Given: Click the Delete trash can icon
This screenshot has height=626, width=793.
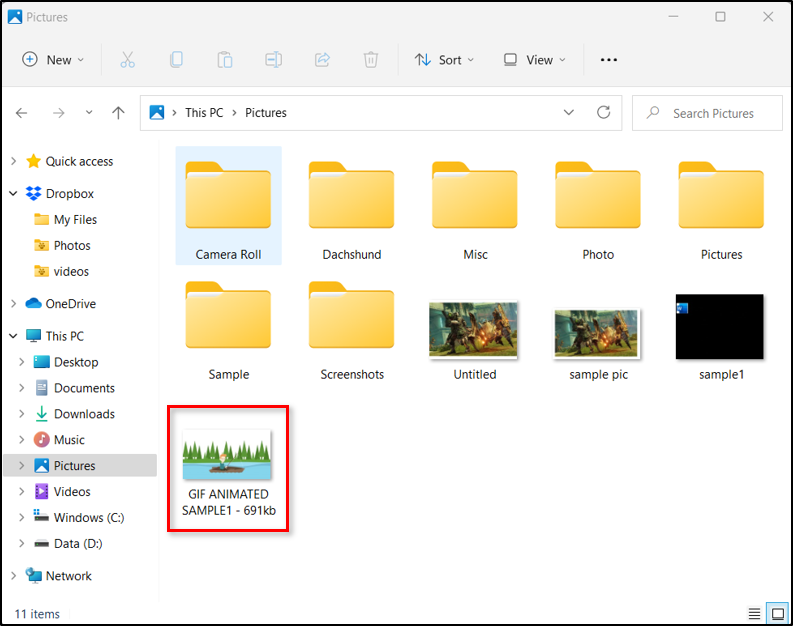Looking at the screenshot, I should (371, 60).
